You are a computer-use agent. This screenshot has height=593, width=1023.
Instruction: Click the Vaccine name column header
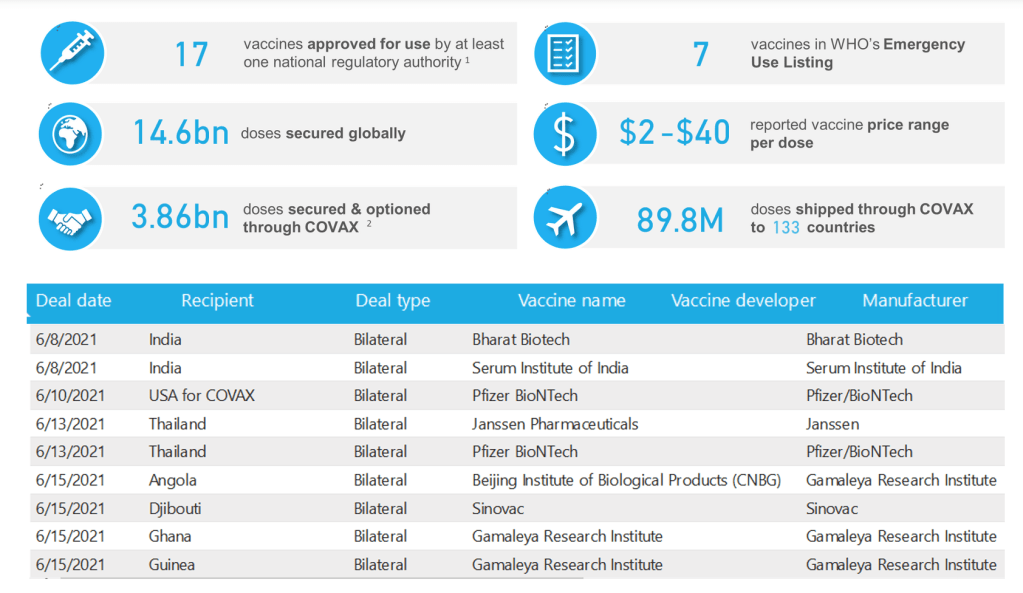[571, 301]
